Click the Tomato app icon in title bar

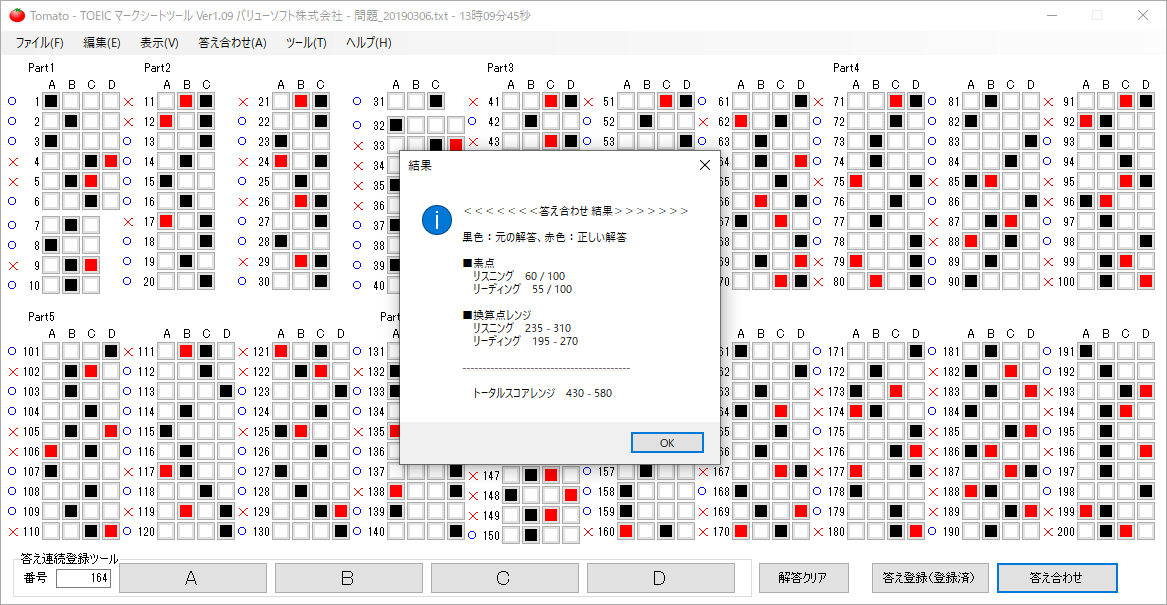[15, 15]
